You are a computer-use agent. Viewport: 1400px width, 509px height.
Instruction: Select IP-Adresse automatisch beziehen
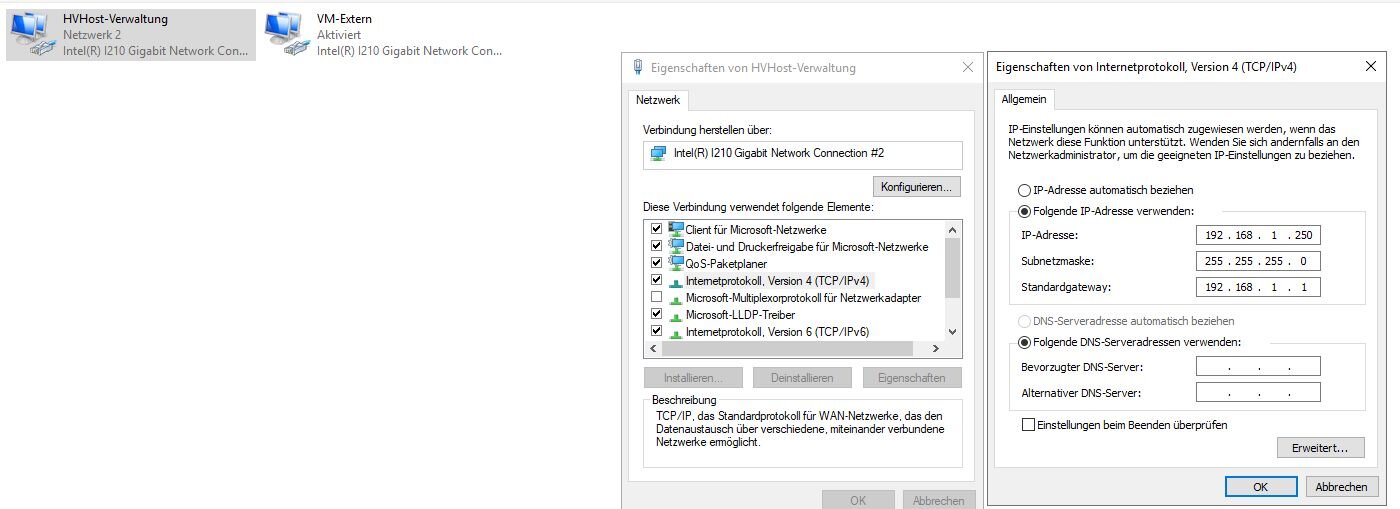[1024, 190]
